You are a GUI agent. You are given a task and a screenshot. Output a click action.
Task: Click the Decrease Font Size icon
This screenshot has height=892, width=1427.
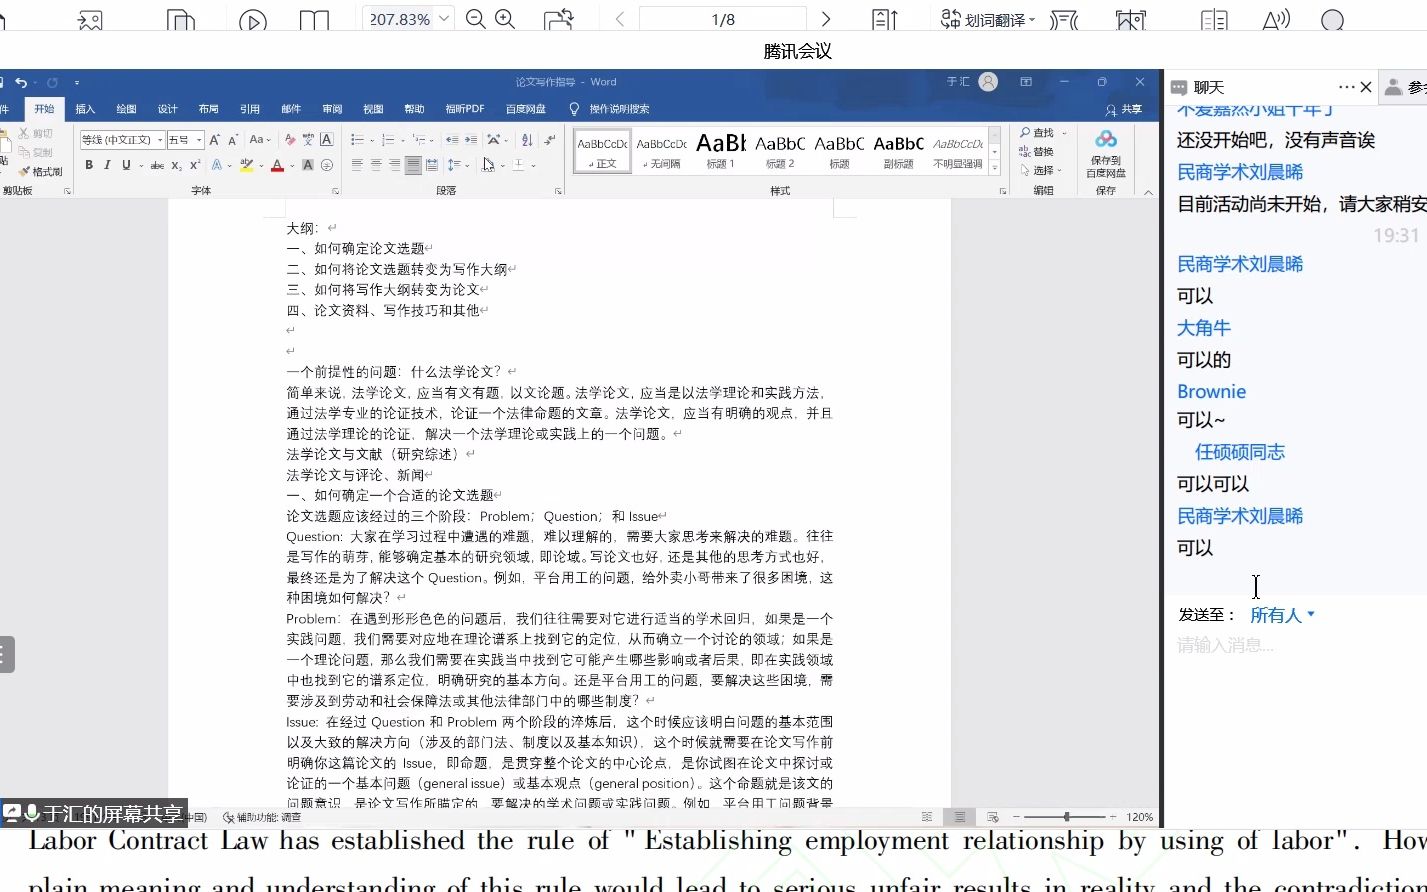[233, 140]
